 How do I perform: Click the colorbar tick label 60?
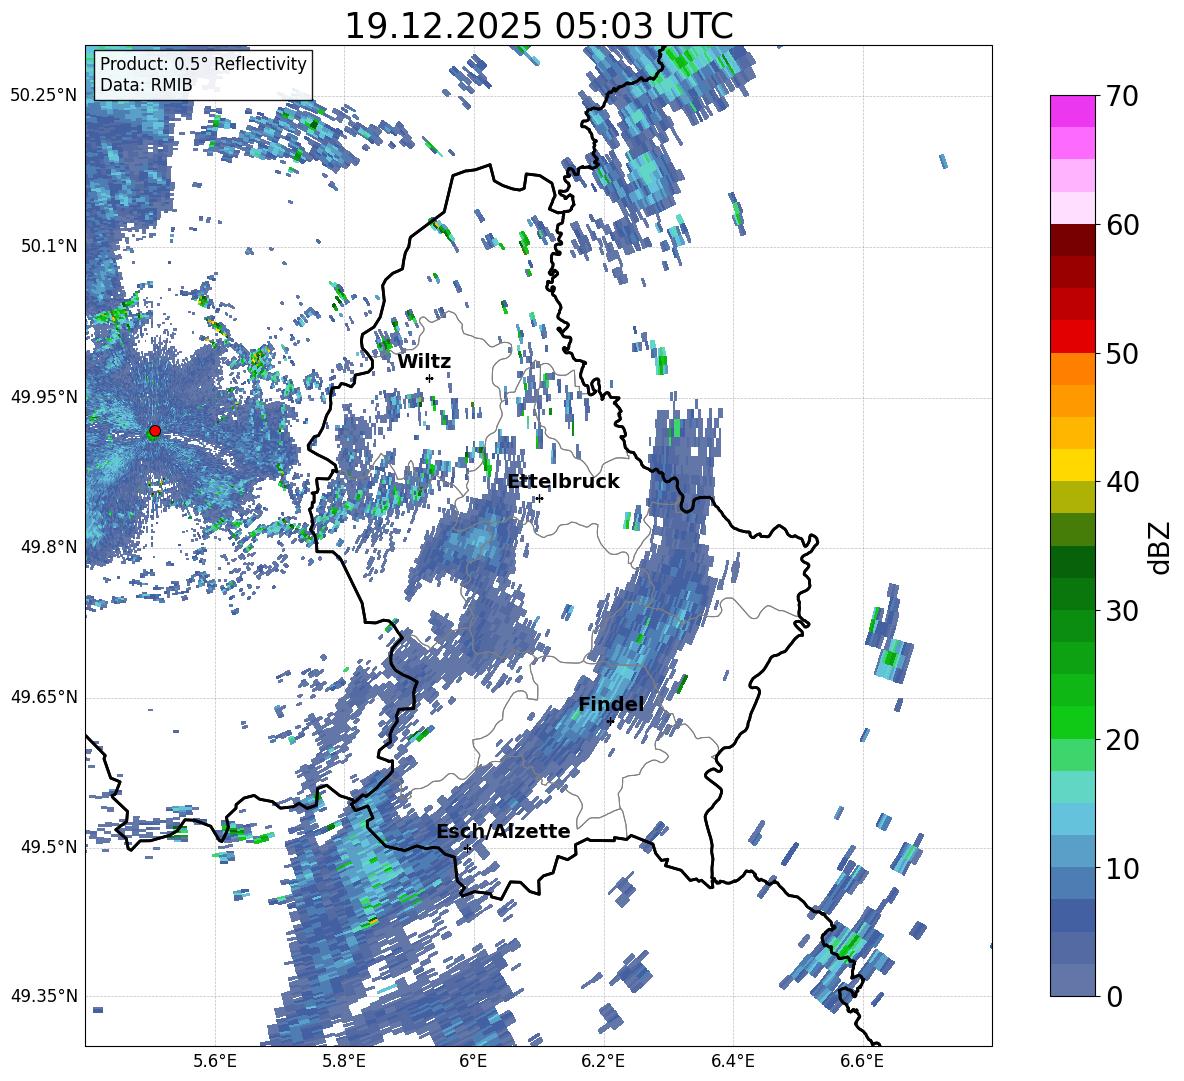click(x=1122, y=225)
